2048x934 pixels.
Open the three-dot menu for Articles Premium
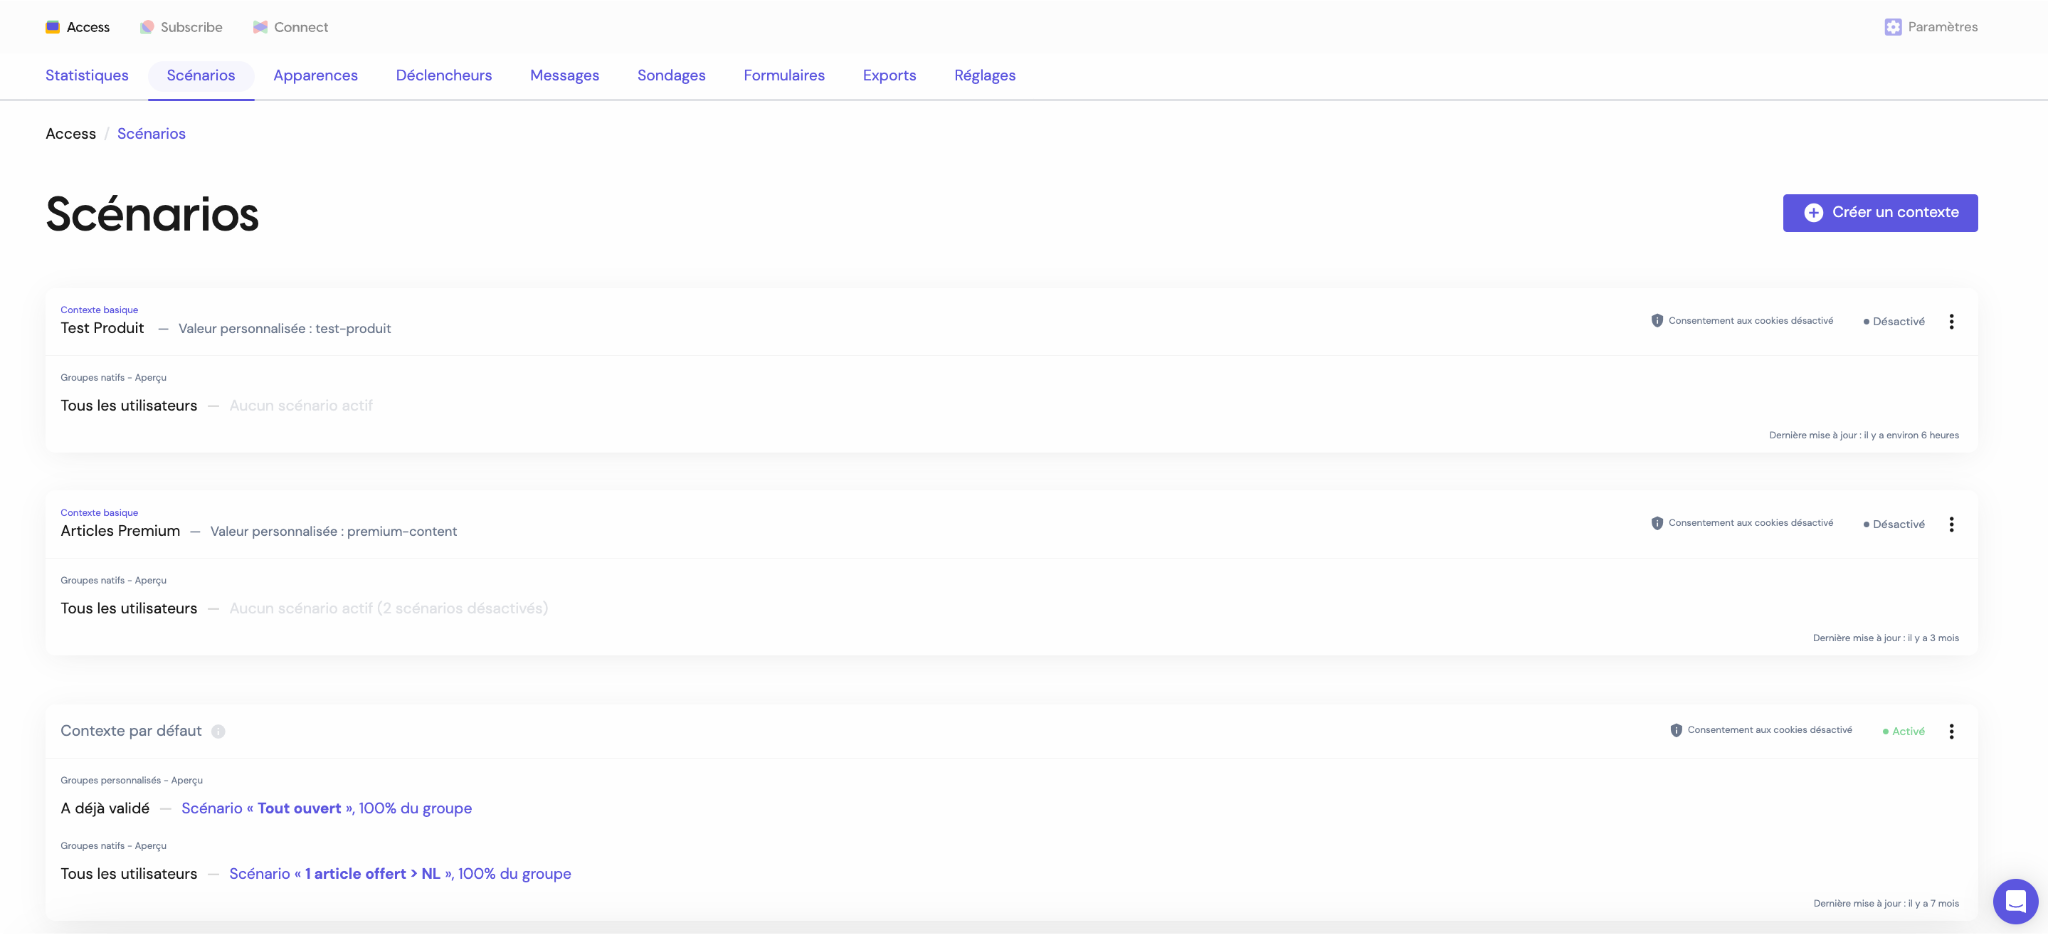point(1951,524)
